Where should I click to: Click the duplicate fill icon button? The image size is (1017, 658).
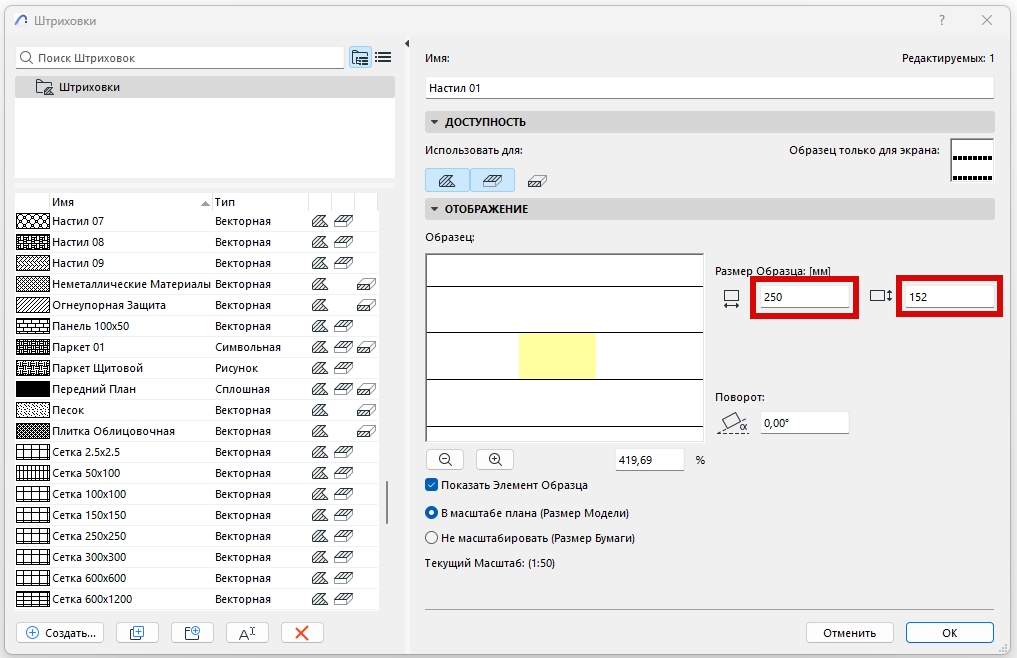point(137,633)
